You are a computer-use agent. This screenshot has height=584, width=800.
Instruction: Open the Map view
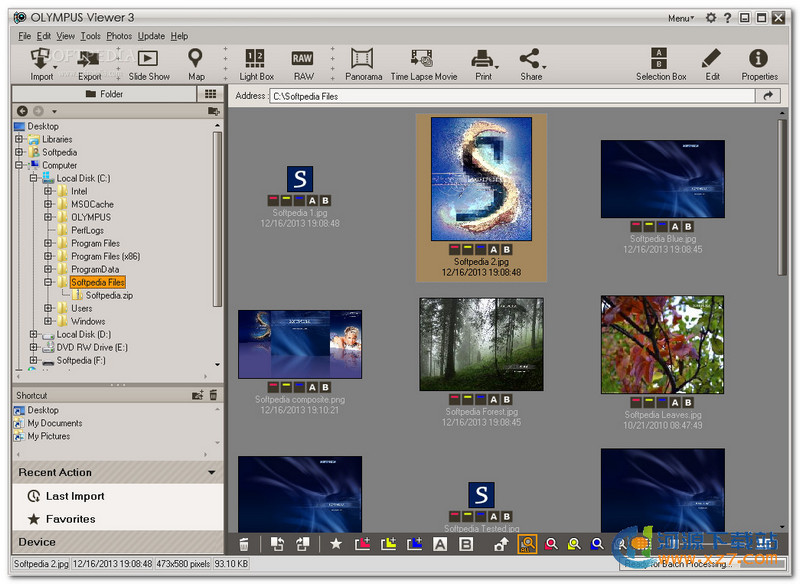click(x=196, y=63)
